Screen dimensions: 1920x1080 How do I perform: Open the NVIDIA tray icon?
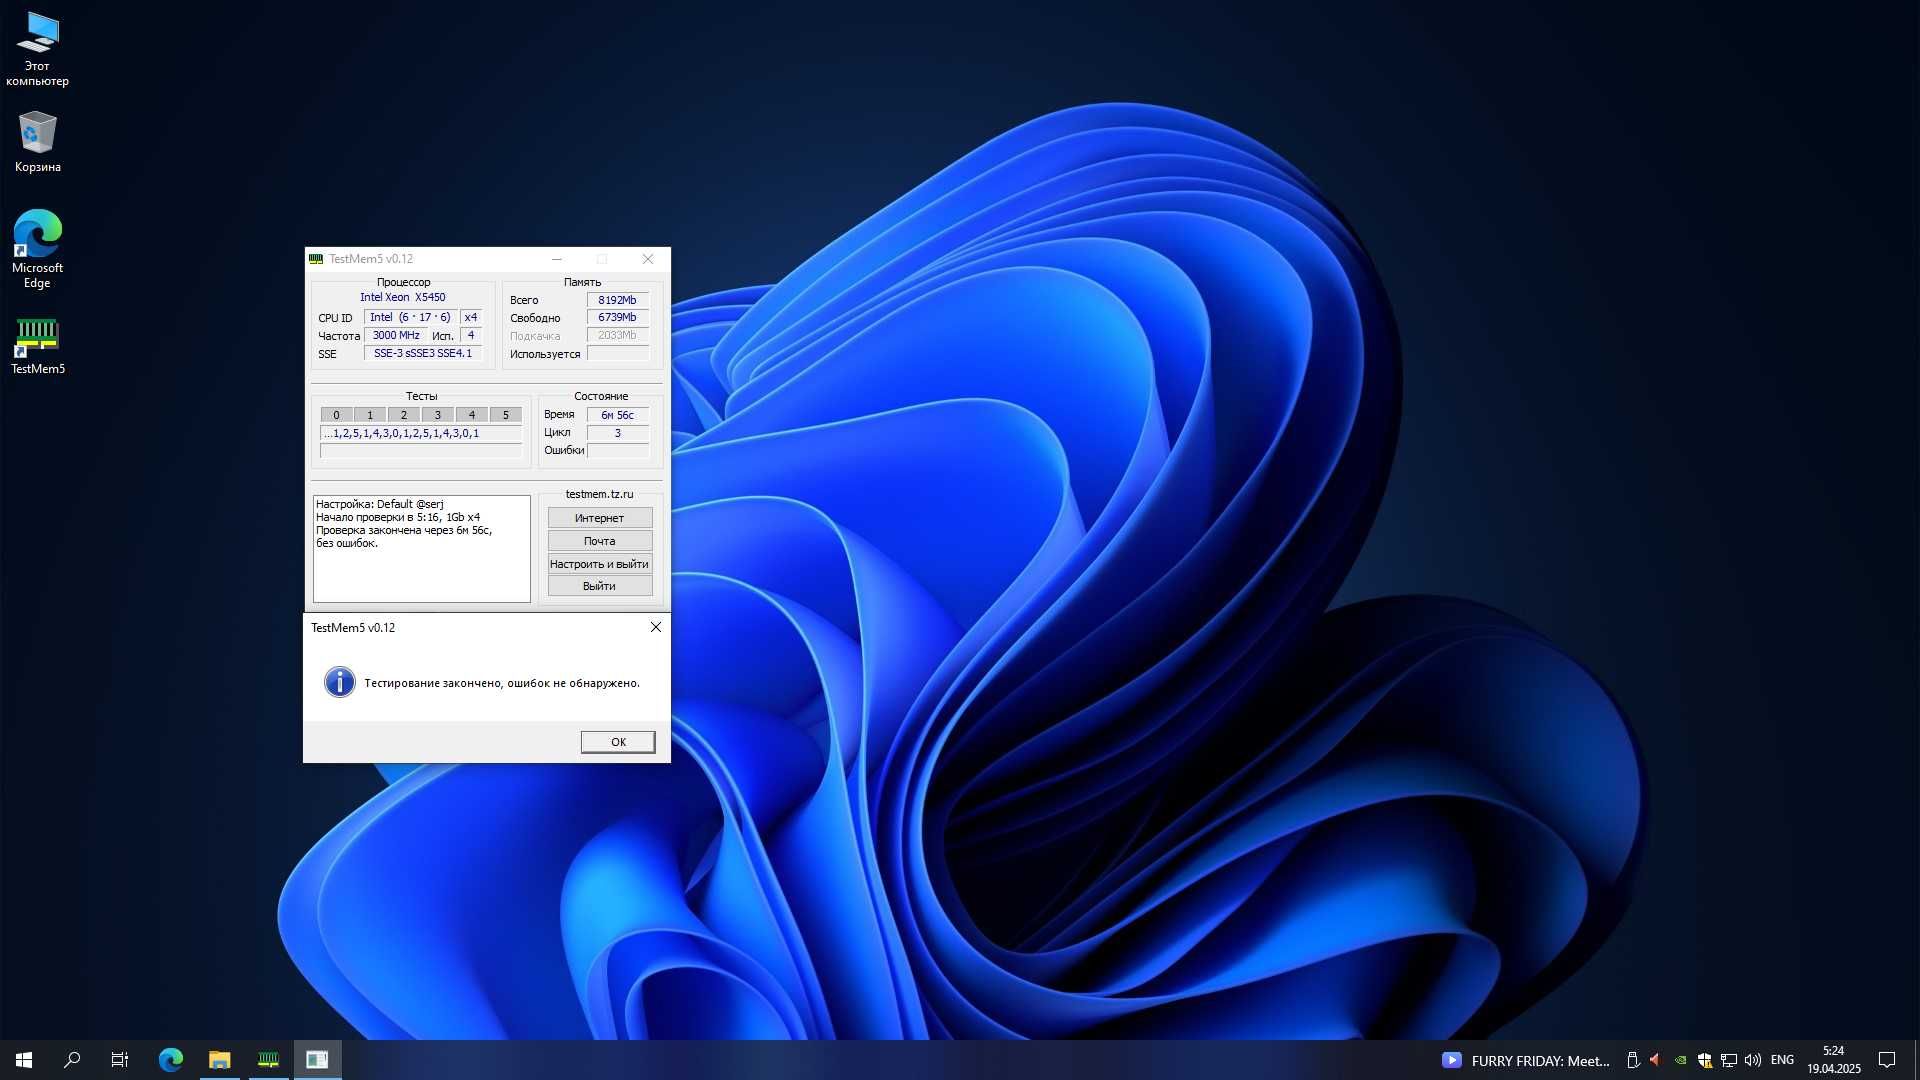[1681, 1060]
